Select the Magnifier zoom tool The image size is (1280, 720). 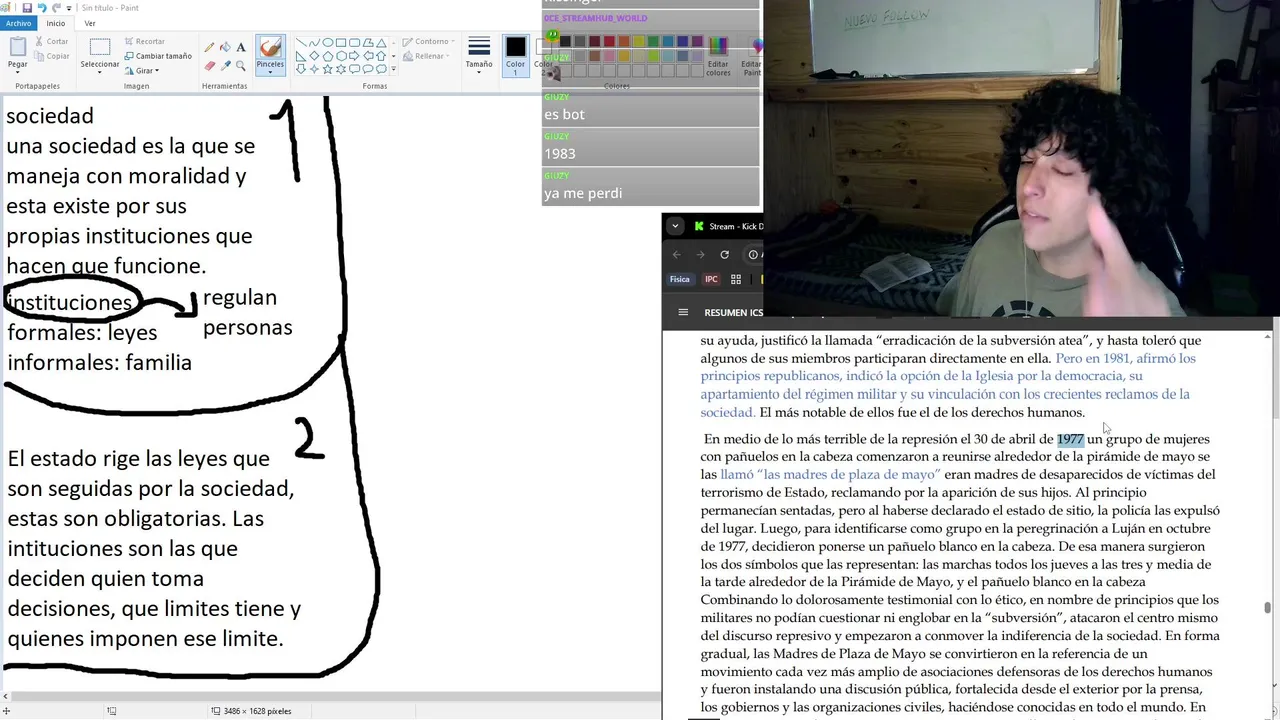pyautogui.click(x=241, y=66)
